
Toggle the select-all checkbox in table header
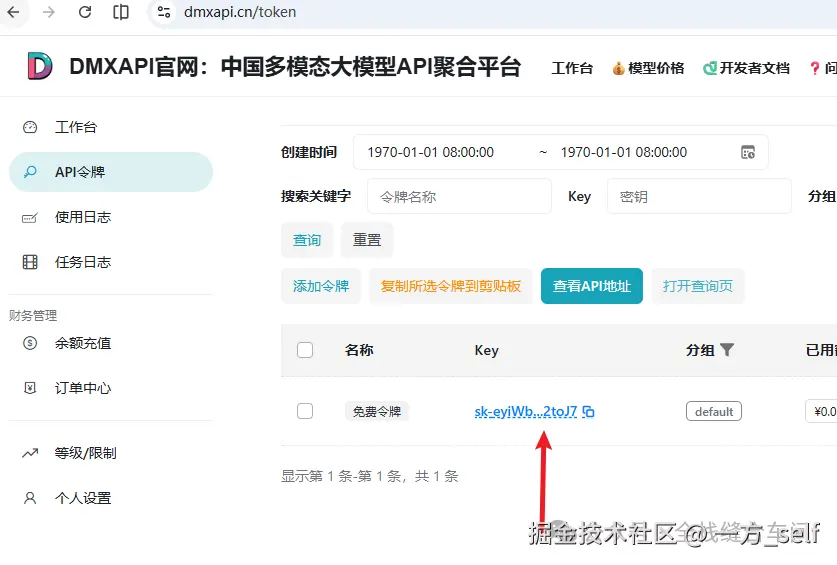coord(305,350)
